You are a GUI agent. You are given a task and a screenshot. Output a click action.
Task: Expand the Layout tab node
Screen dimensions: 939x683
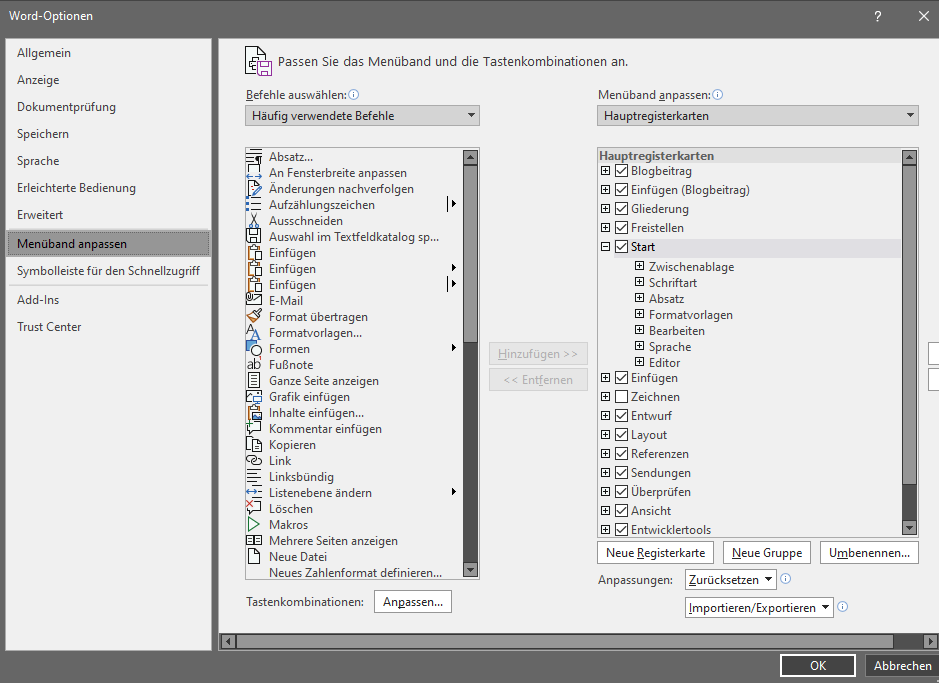[x=605, y=435]
